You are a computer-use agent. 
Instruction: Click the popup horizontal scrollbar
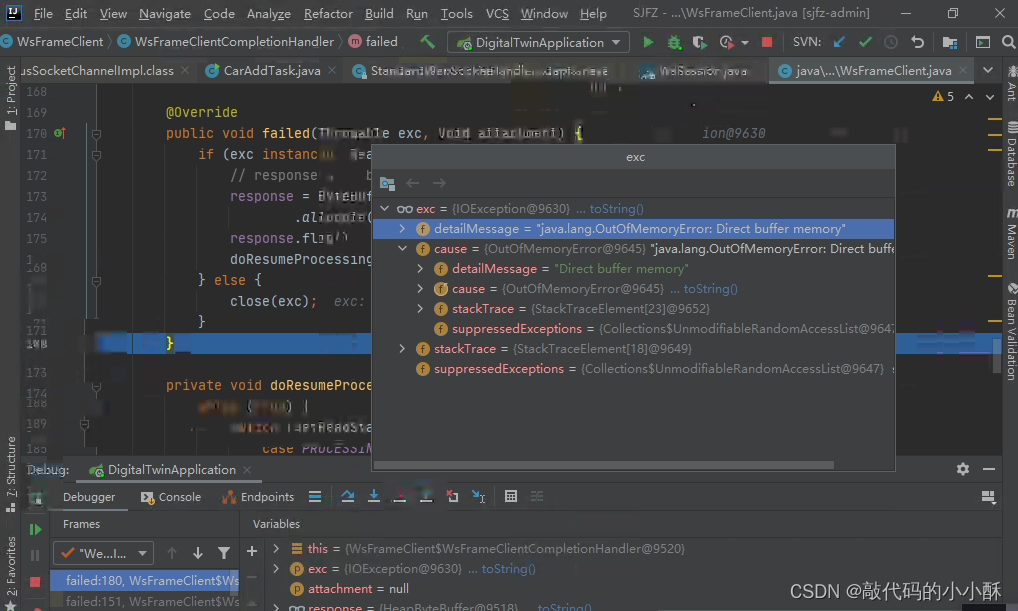click(x=605, y=465)
